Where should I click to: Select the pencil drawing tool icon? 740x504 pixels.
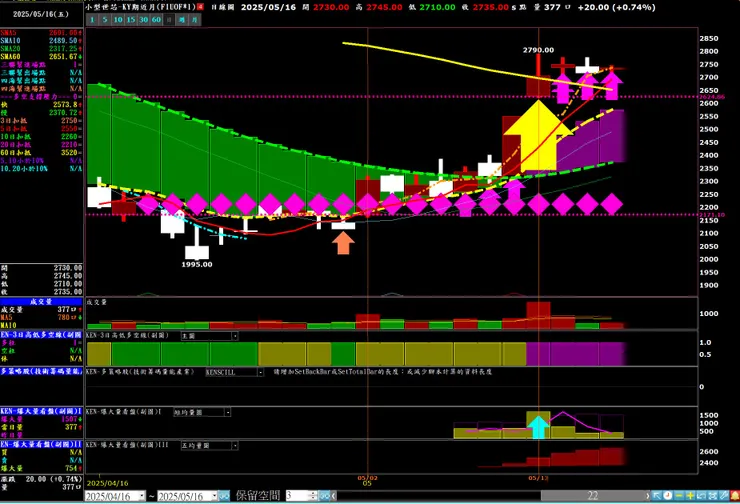[x=723, y=496]
